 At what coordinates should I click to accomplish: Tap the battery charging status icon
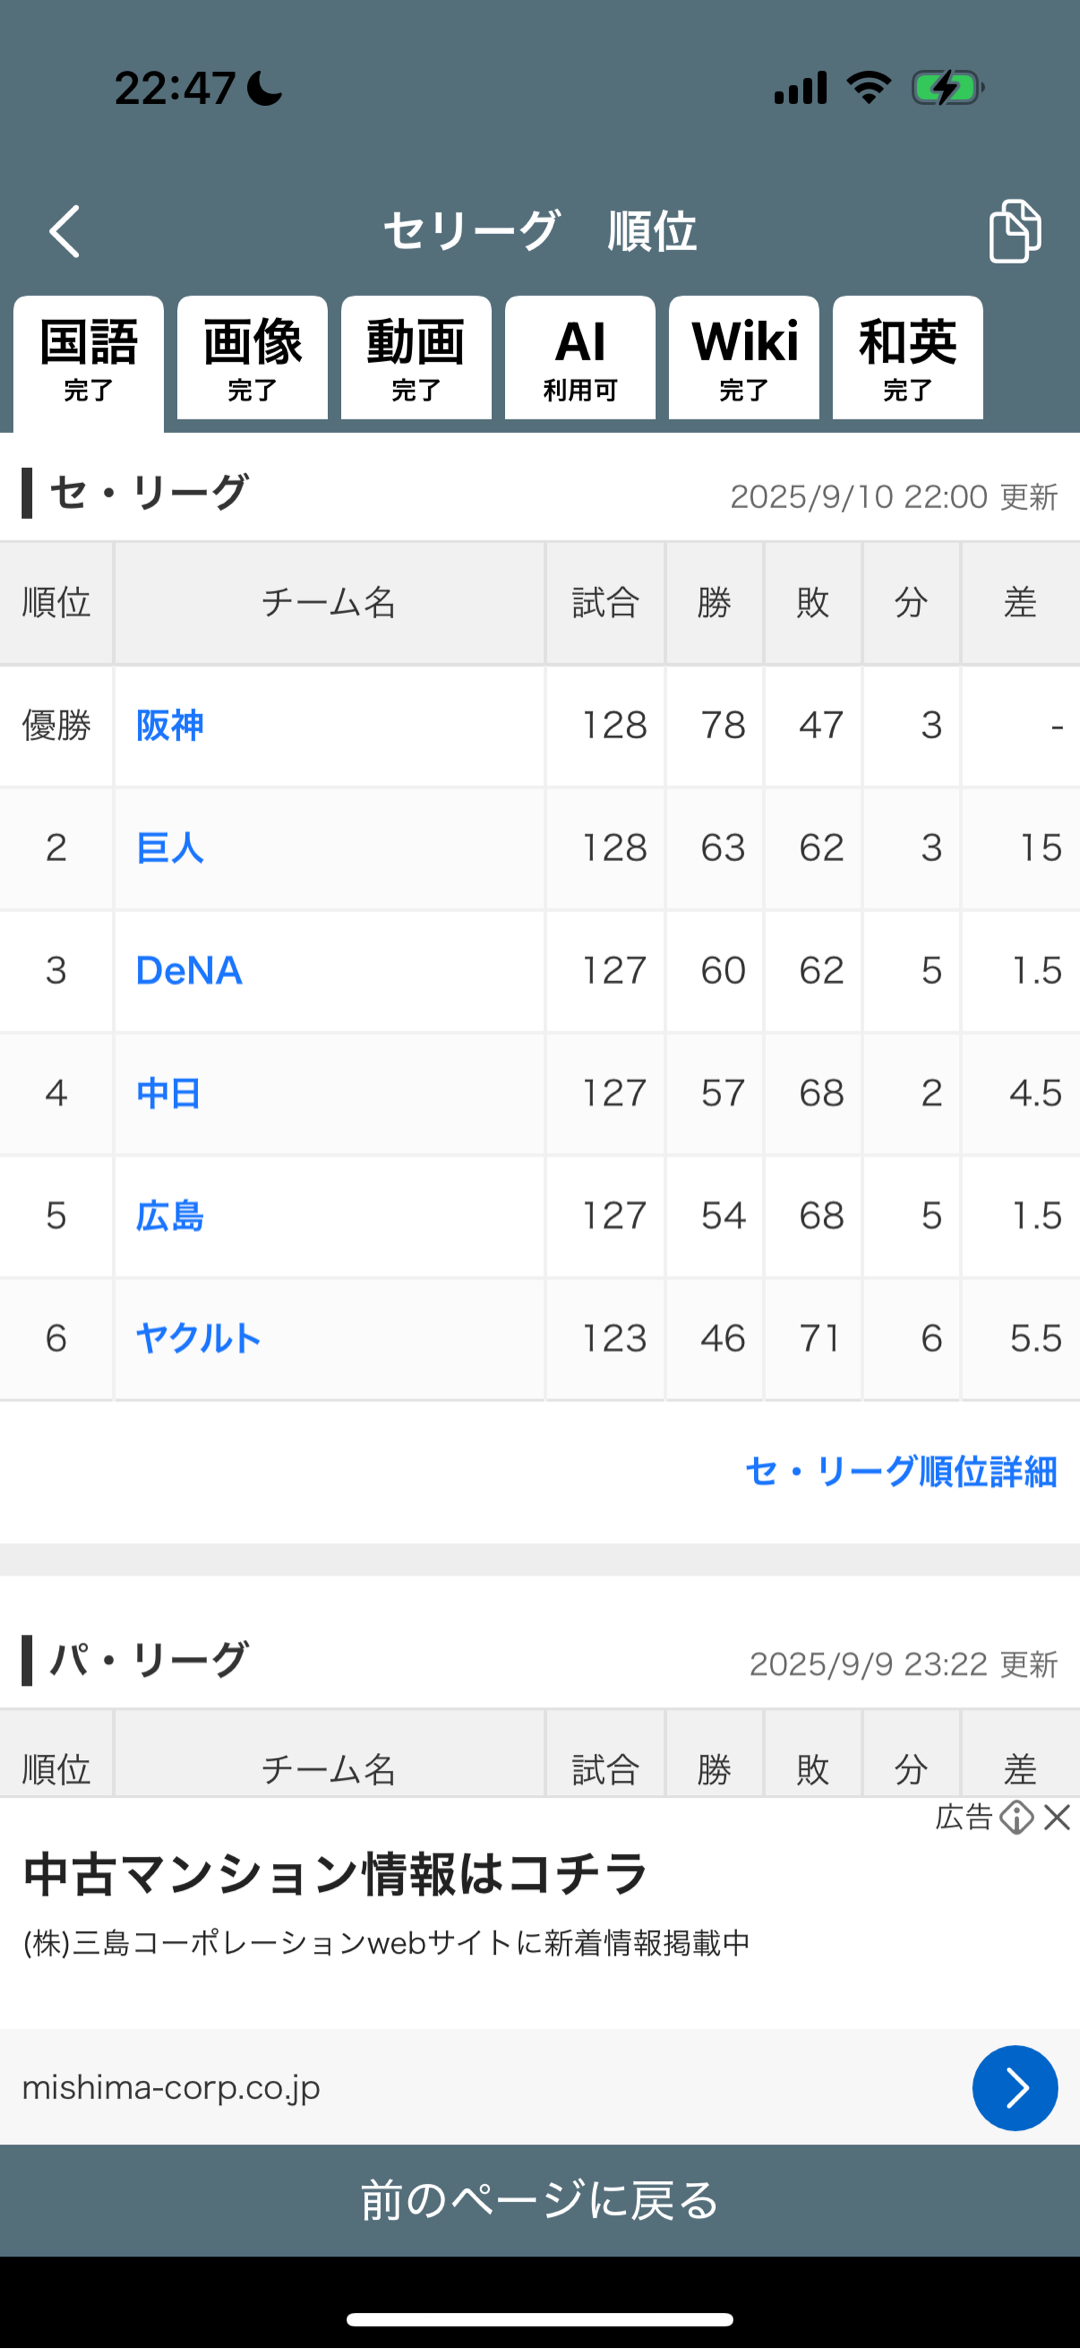946,88
